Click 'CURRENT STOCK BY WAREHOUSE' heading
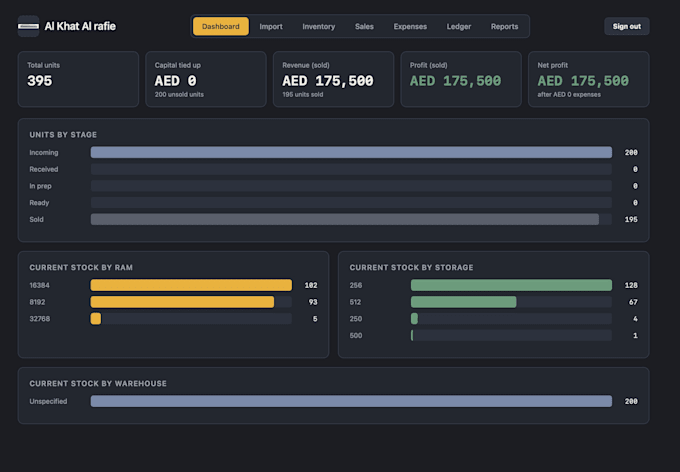Screen dimensions: 680x472 click(x=98, y=384)
